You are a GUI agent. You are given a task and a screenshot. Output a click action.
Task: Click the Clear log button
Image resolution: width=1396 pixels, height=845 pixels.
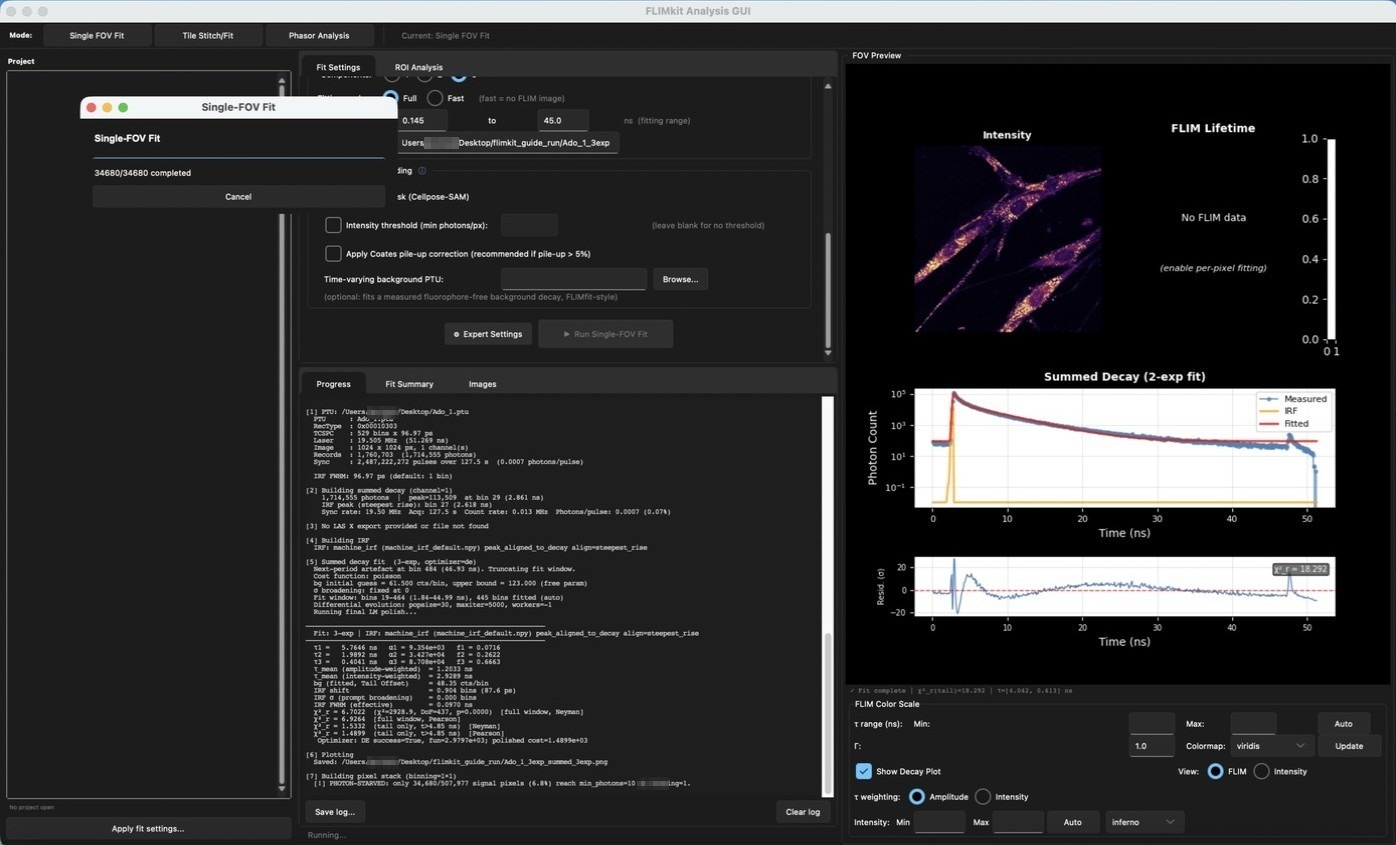pyautogui.click(x=803, y=812)
